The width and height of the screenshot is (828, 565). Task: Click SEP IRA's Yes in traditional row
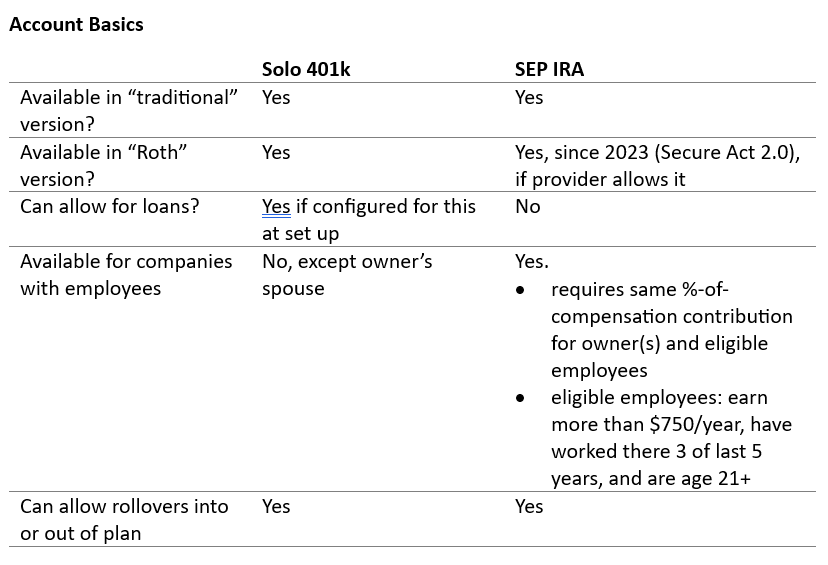pyautogui.click(x=529, y=97)
